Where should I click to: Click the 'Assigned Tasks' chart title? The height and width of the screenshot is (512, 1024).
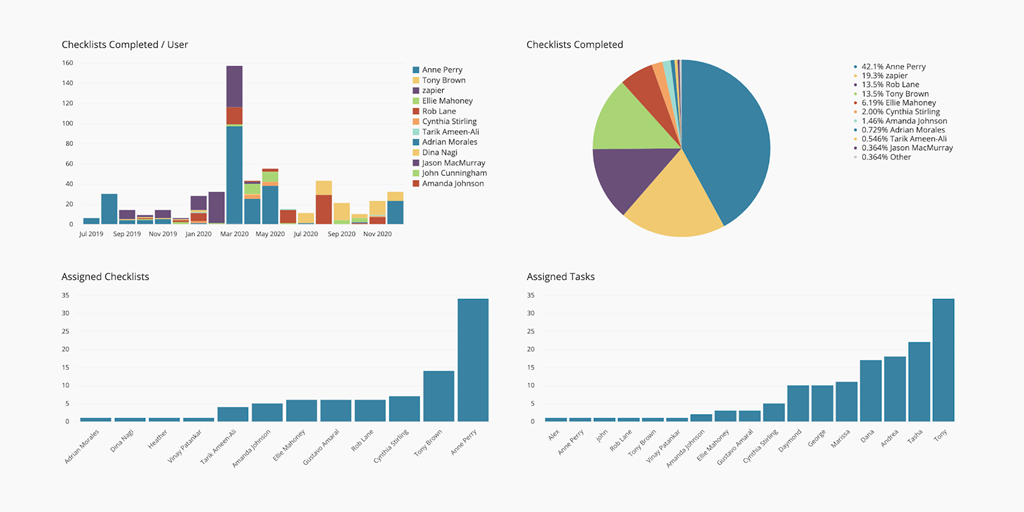[x=560, y=277]
